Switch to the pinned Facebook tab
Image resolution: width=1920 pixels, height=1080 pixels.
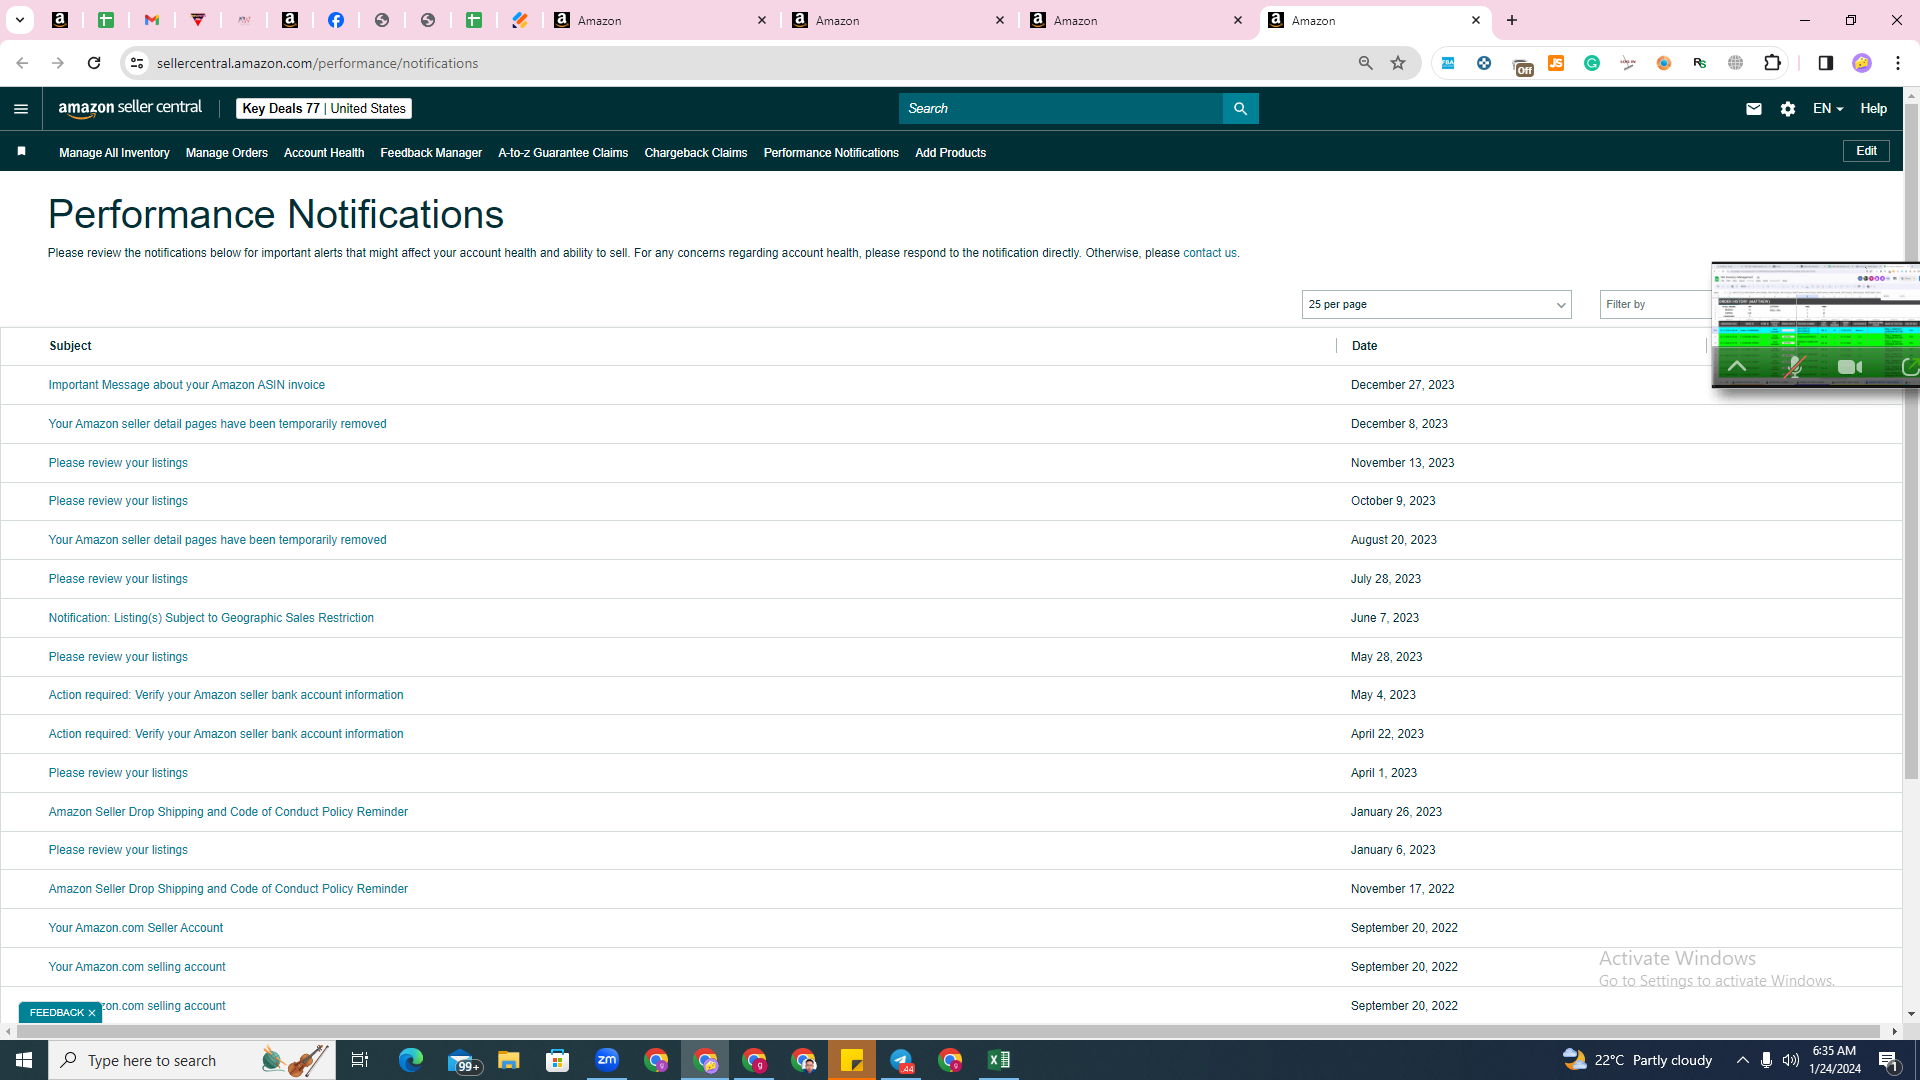point(336,20)
